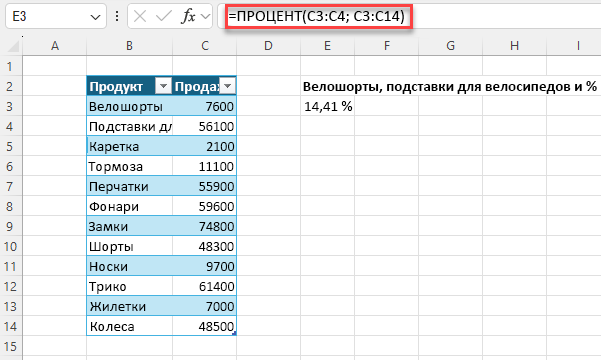
Task: Select column G header
Action: 450,46
